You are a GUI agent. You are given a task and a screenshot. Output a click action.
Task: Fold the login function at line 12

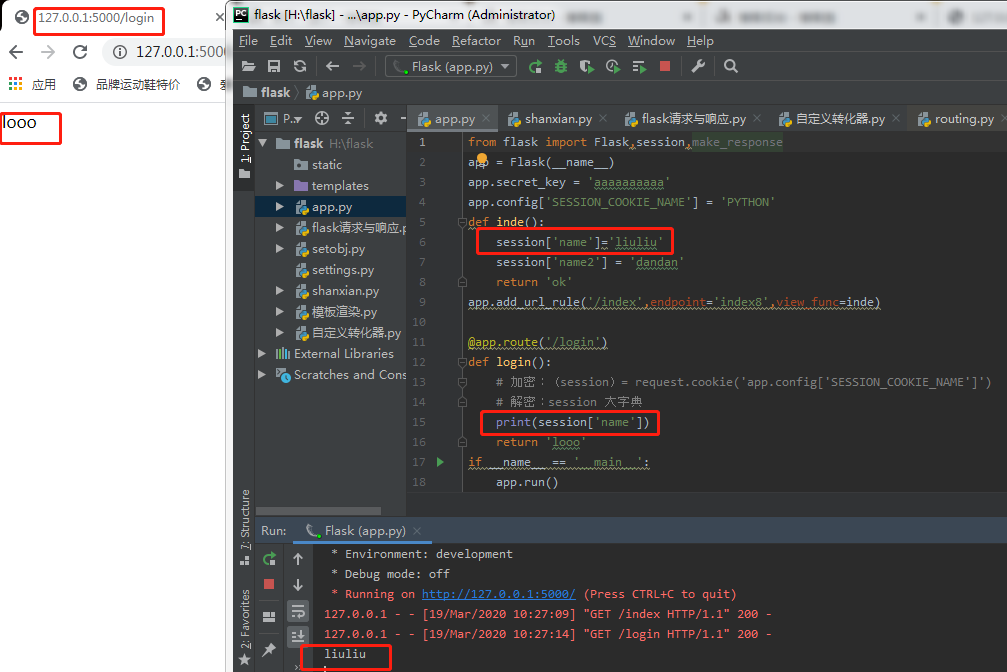tap(462, 362)
